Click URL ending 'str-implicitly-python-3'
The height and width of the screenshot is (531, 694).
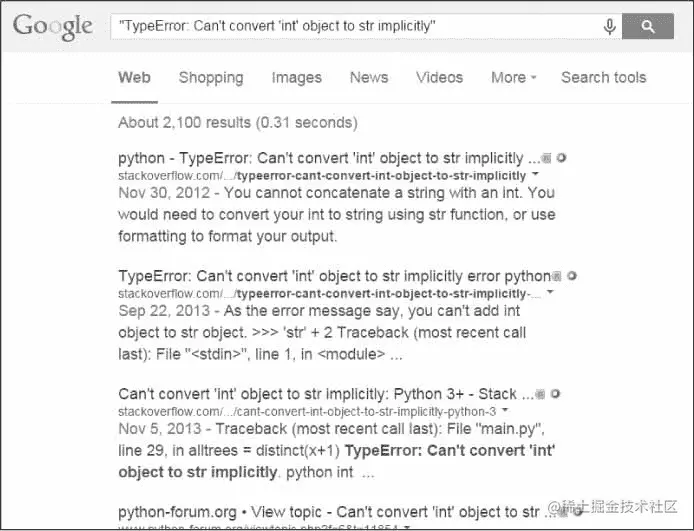tap(307, 412)
